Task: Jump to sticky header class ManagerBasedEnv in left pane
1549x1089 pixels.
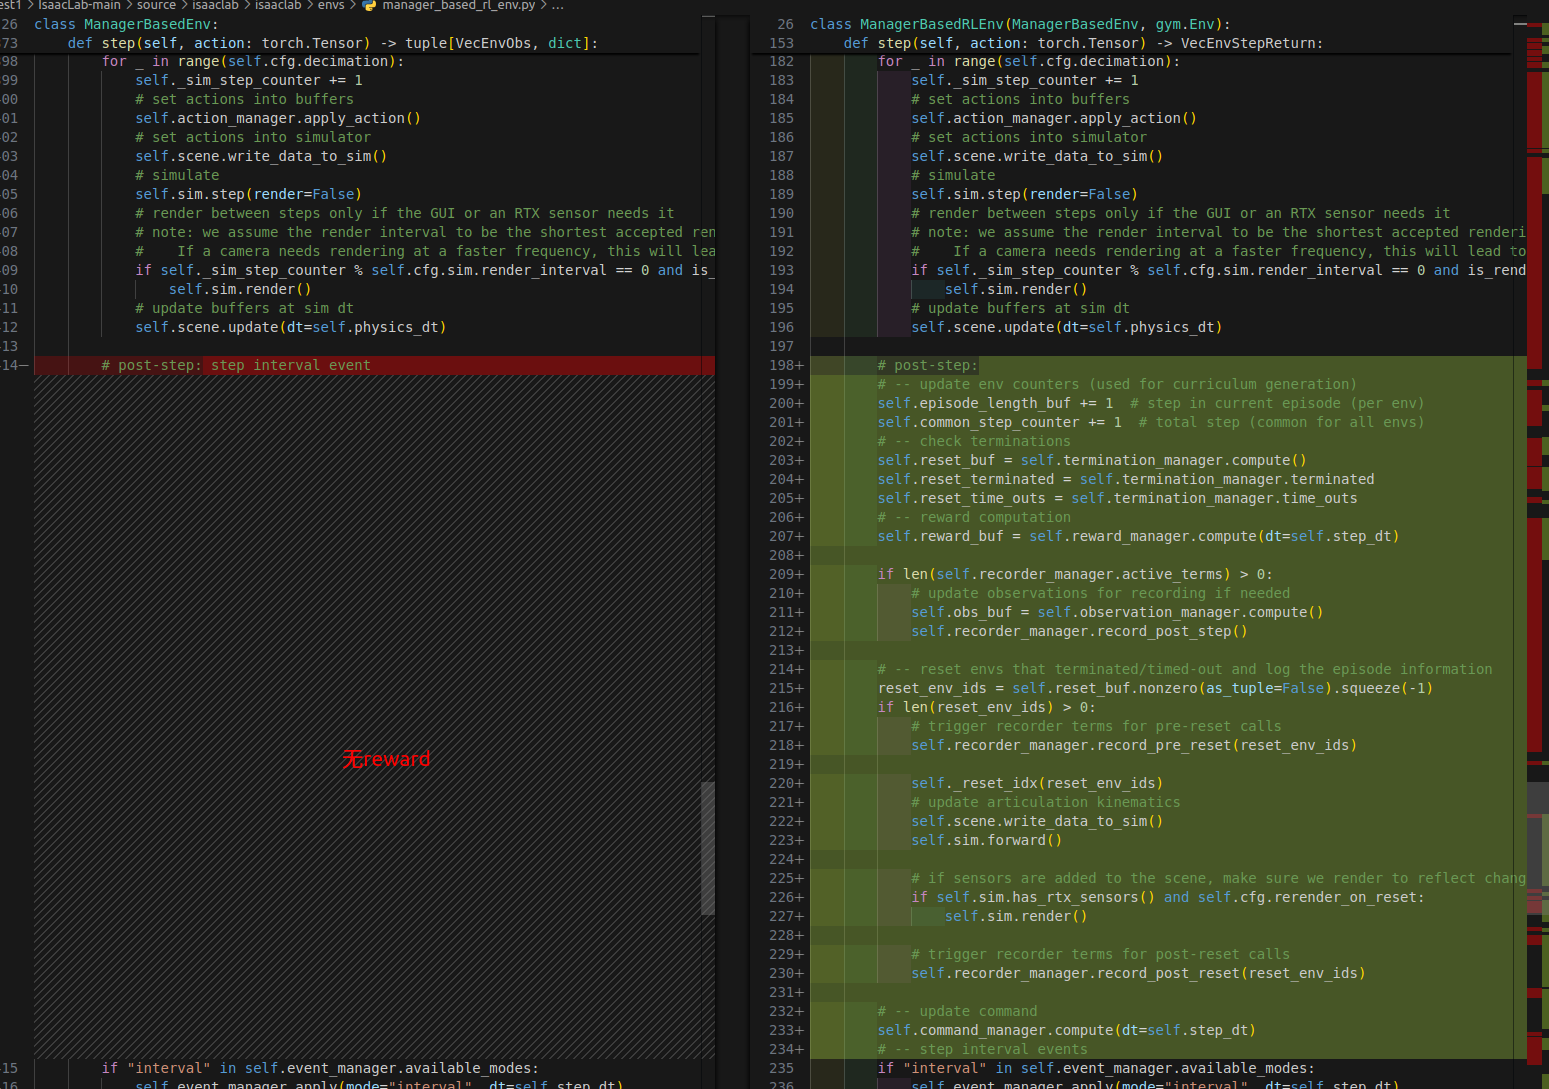Action: click(x=126, y=24)
